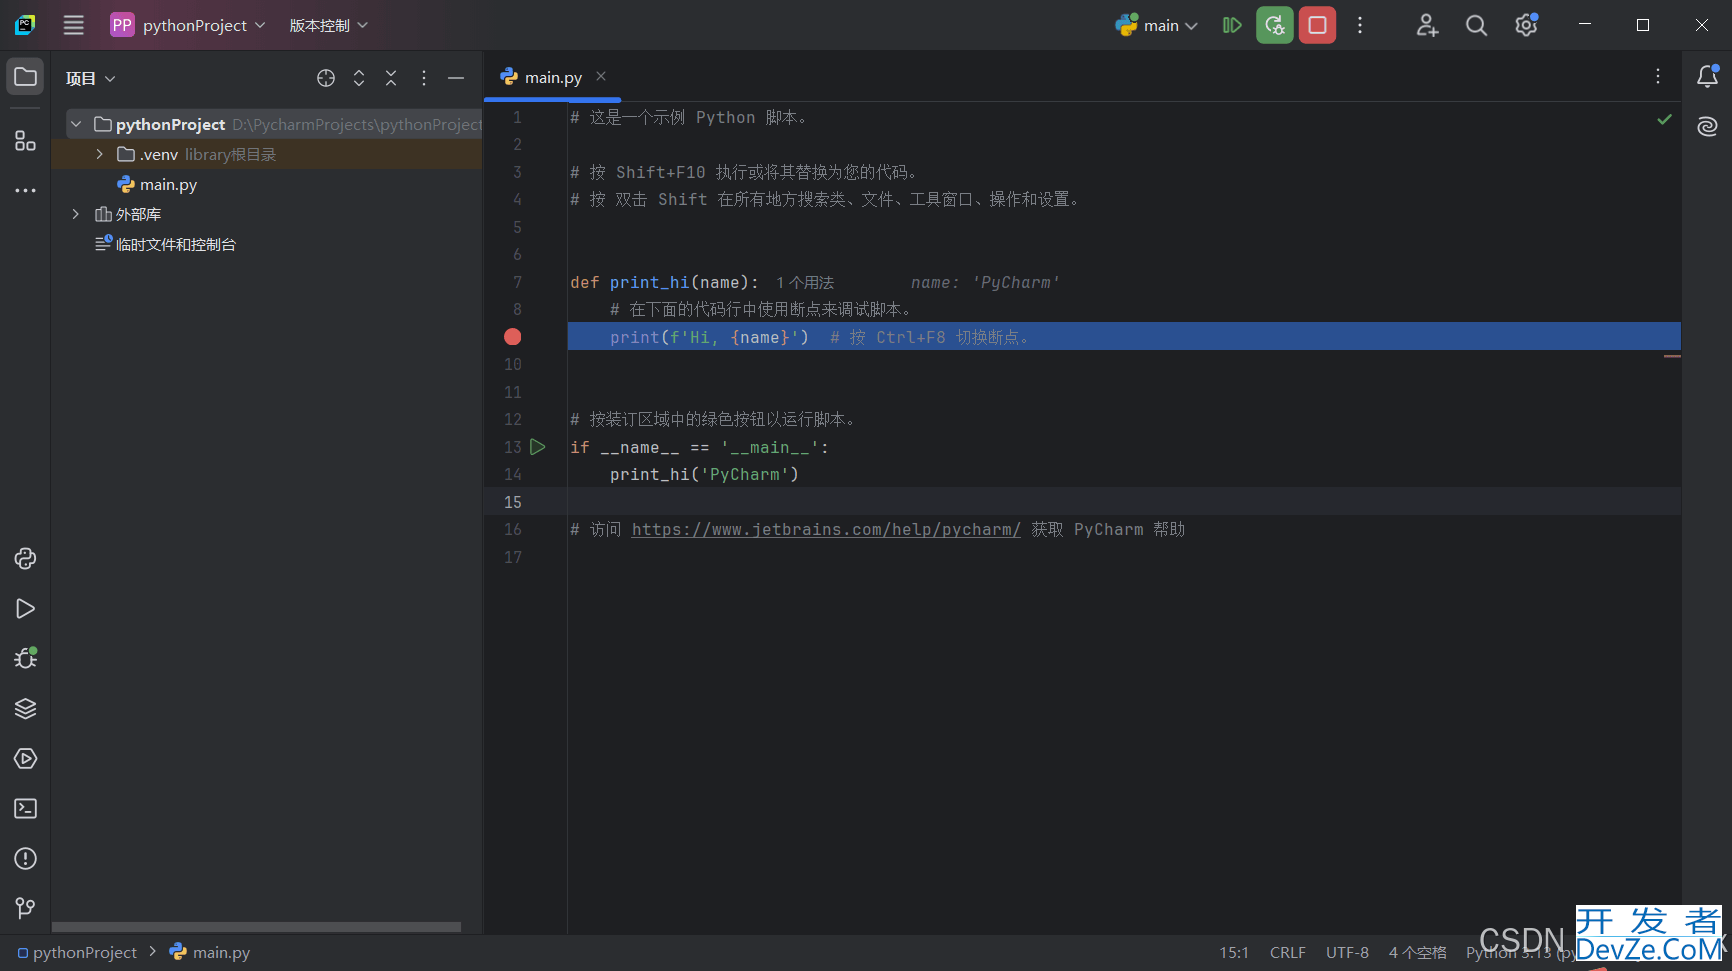Open the Project tool window folder icon
1732x971 pixels.
coord(25,77)
